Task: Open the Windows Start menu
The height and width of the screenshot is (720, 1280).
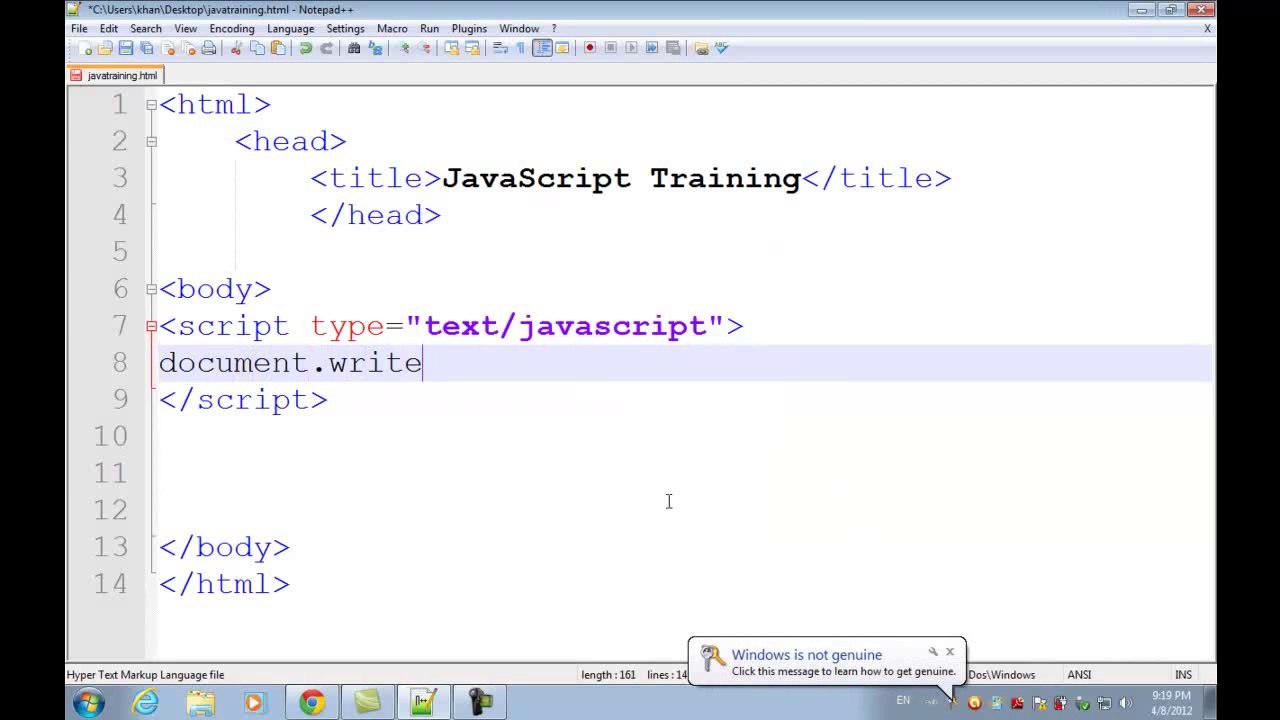Action: click(x=88, y=702)
